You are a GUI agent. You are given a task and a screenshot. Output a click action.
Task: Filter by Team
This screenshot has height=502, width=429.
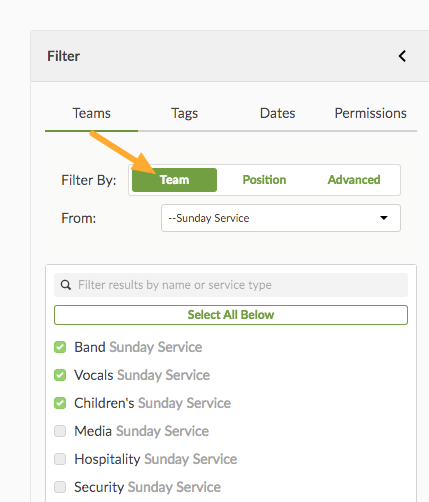pos(174,180)
